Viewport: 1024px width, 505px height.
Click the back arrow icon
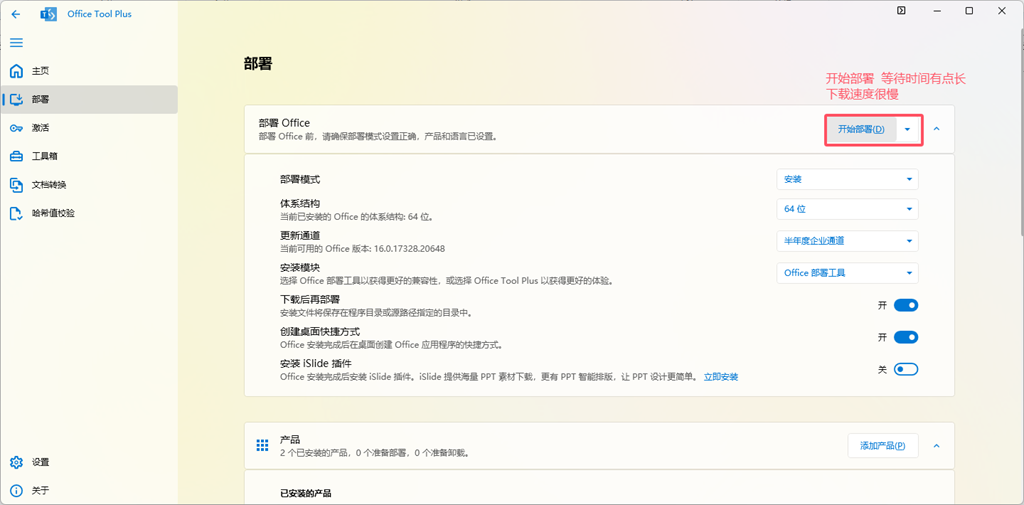[16, 14]
